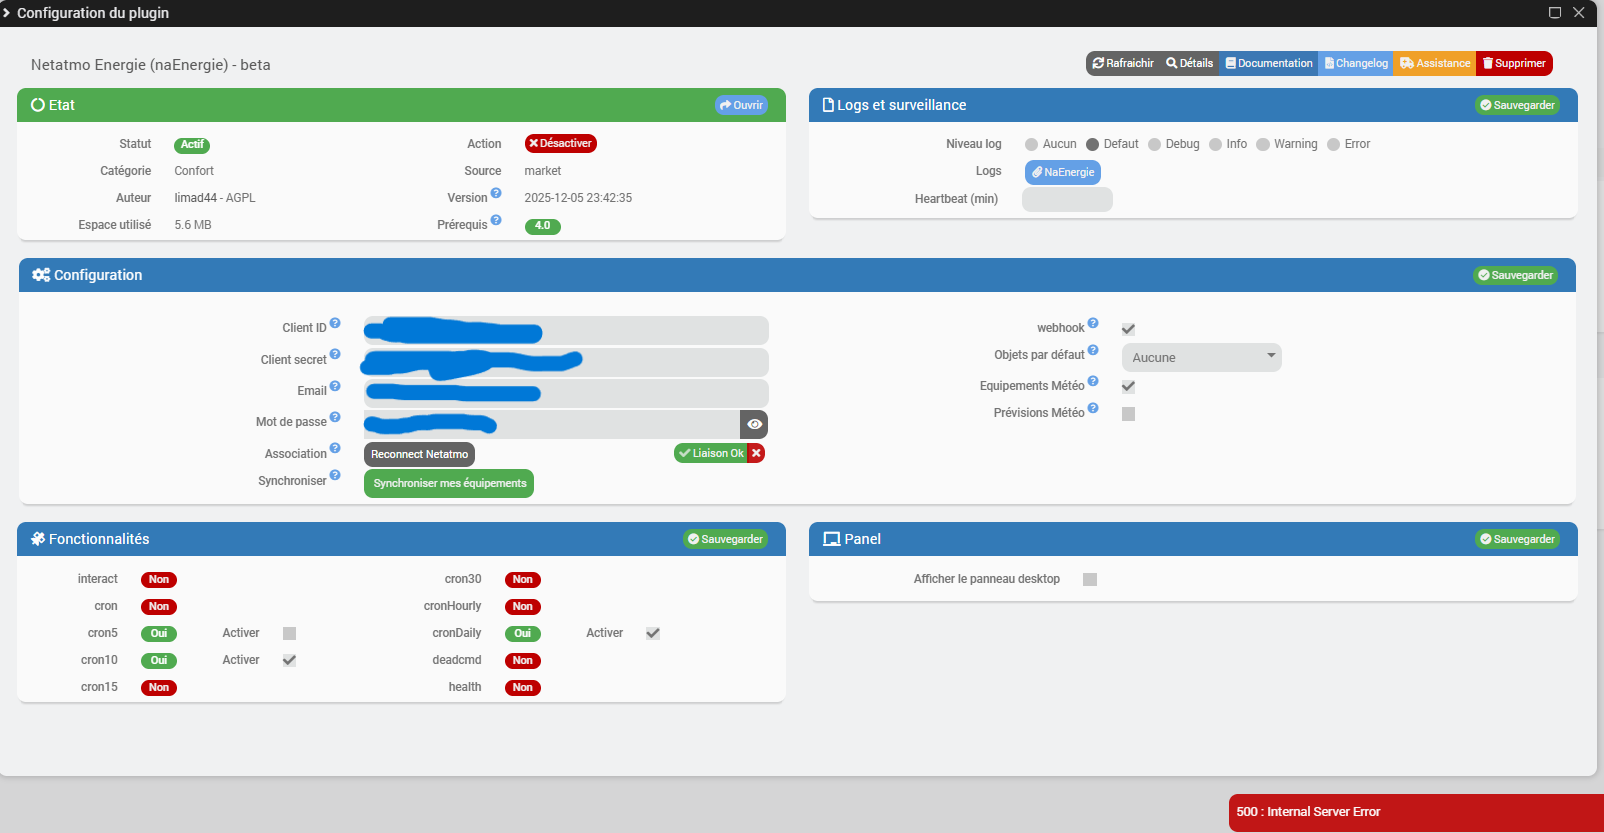Viewport: 1604px width, 833px height.
Task: Enable the Prévisions Météo checkbox
Action: pyautogui.click(x=1128, y=414)
